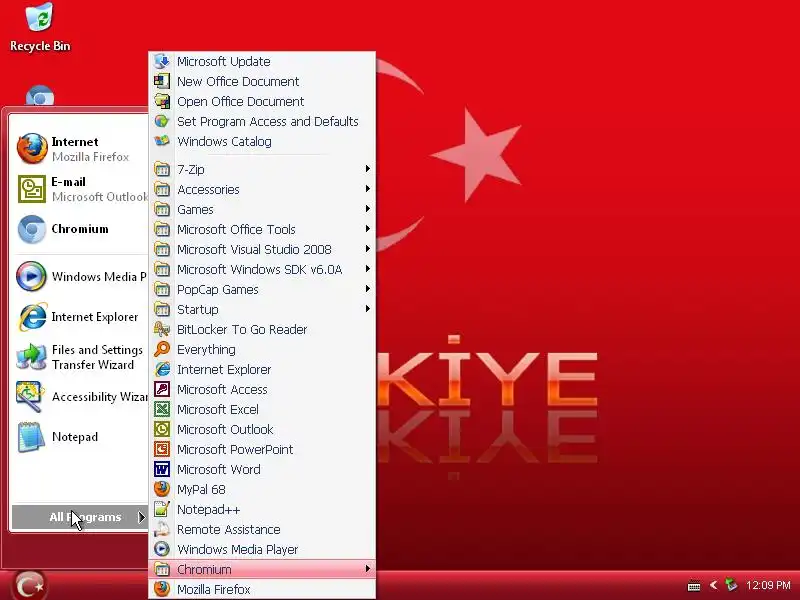Expand the Microsoft Visual Studio 2008 arrow
800x600 pixels.
pos(367,248)
